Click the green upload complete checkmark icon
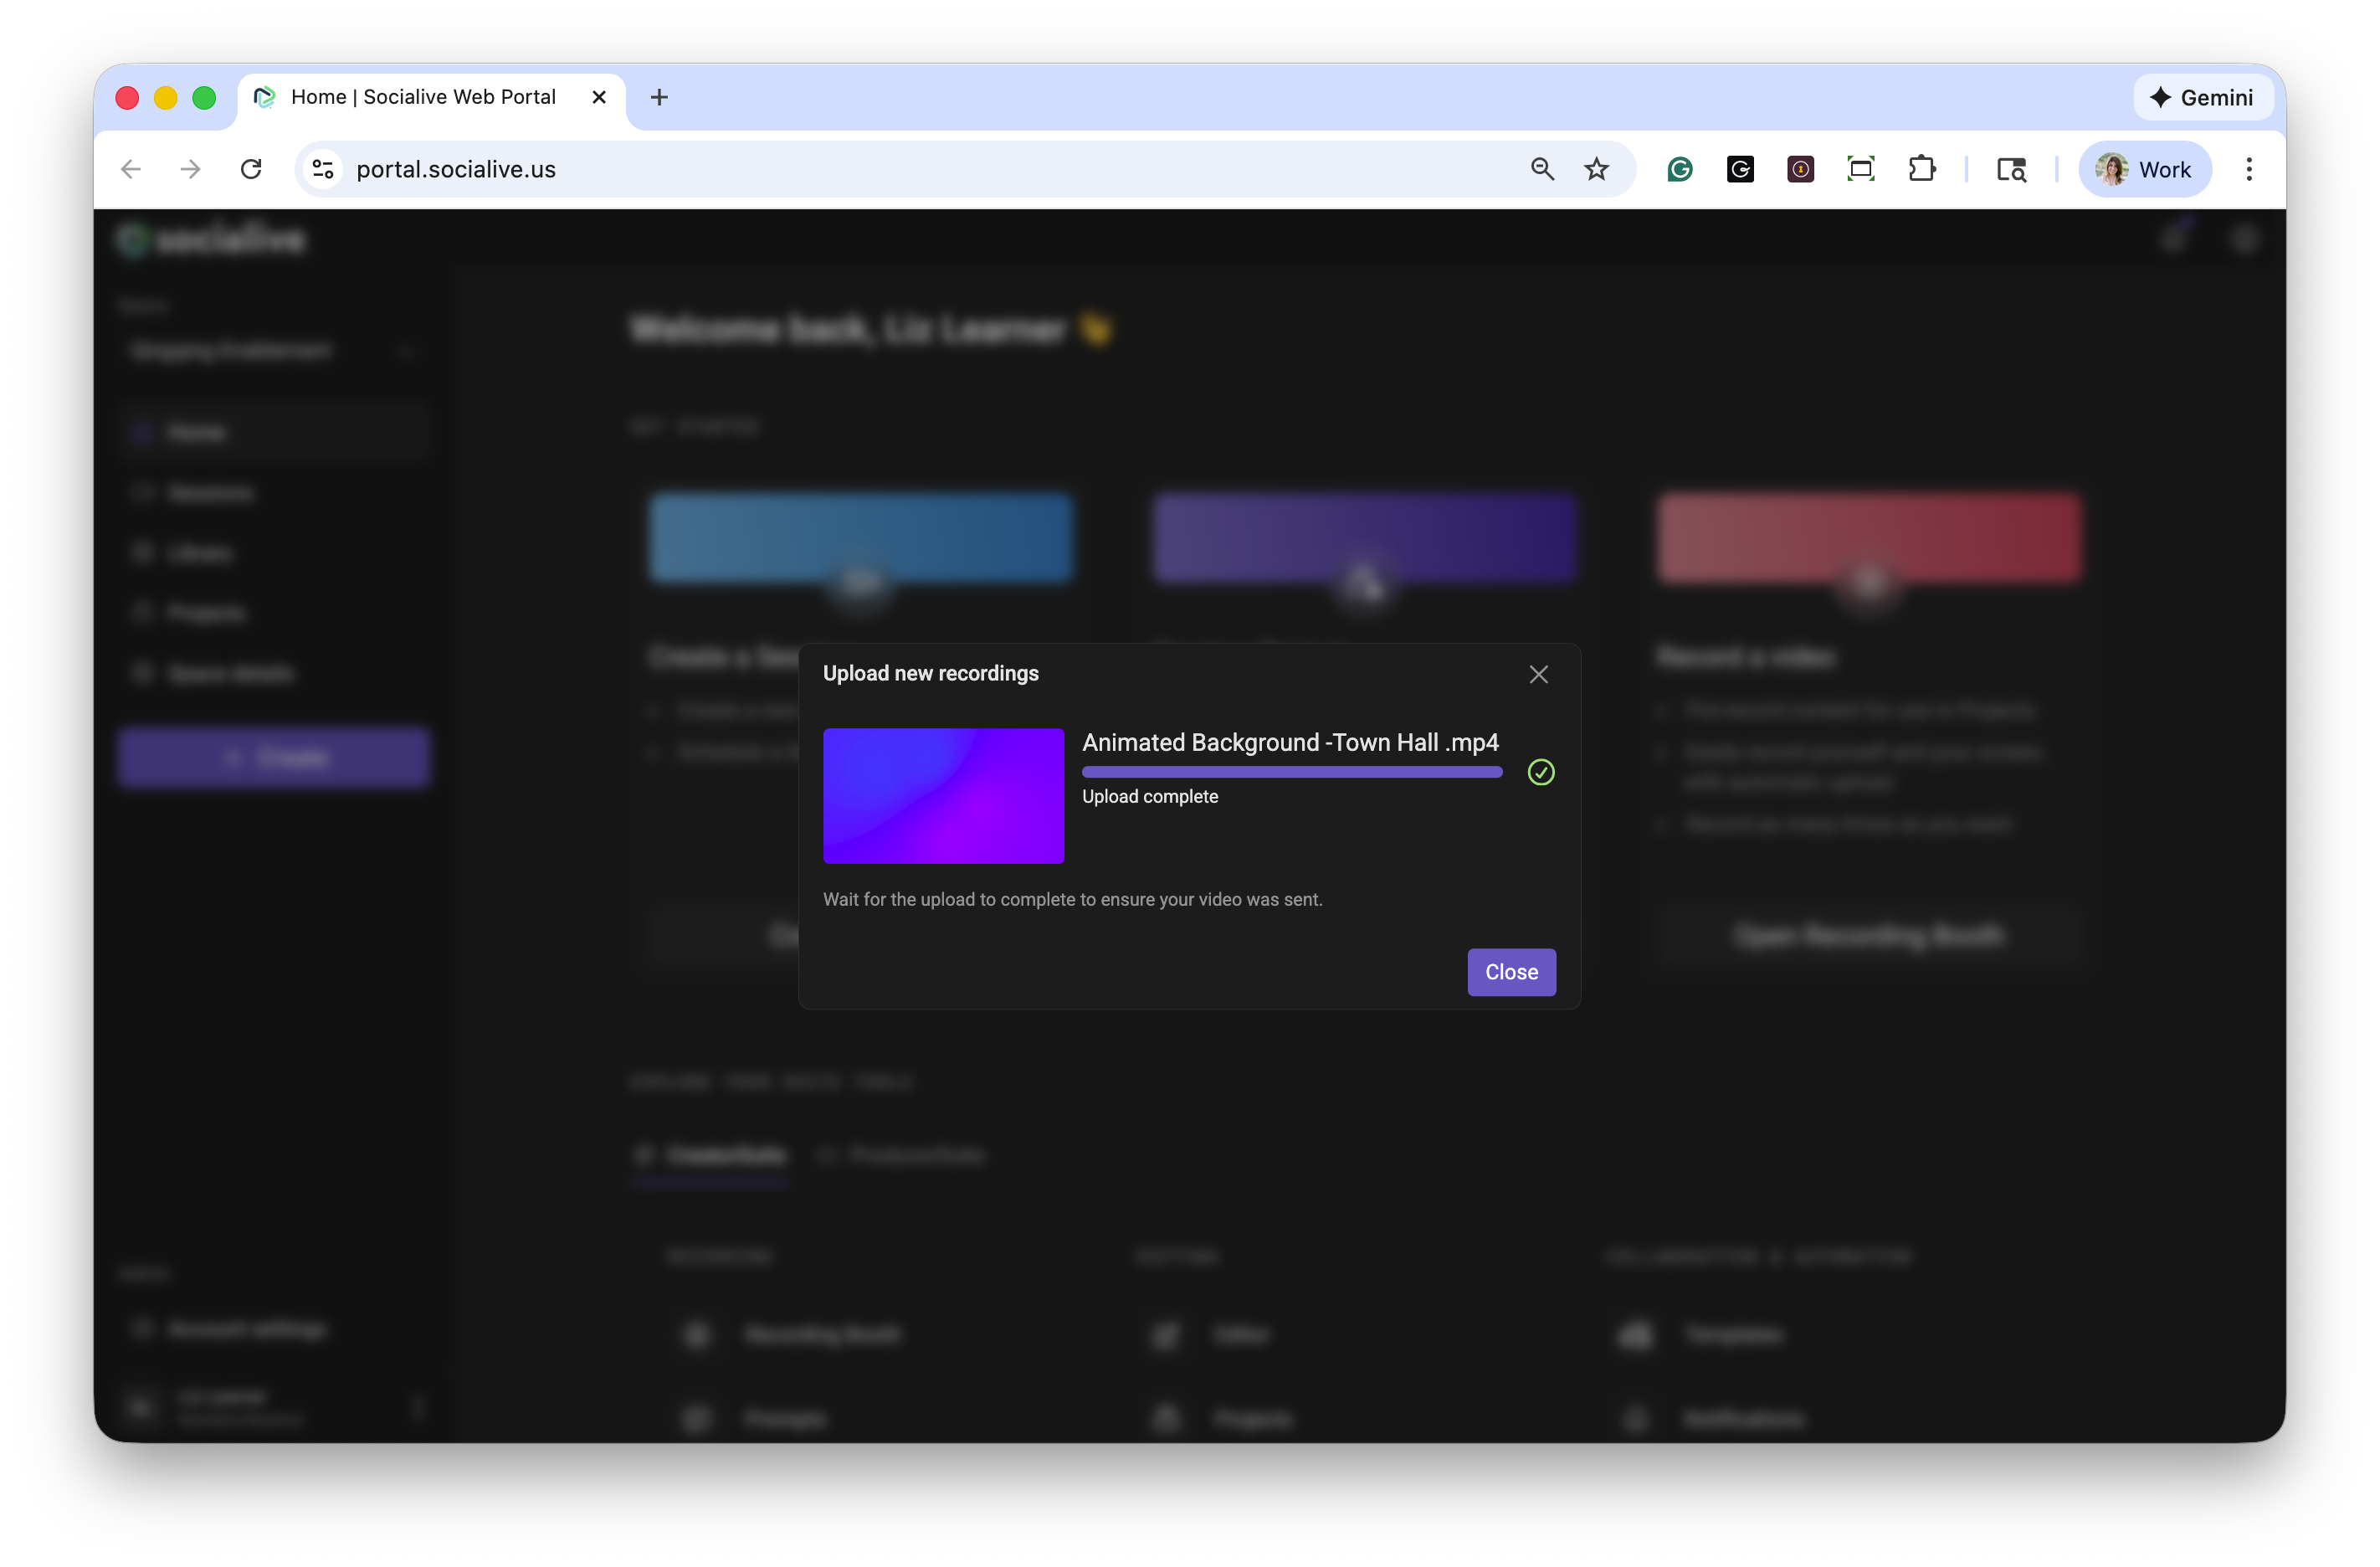This screenshot has height=1567, width=2380. pos(1540,772)
